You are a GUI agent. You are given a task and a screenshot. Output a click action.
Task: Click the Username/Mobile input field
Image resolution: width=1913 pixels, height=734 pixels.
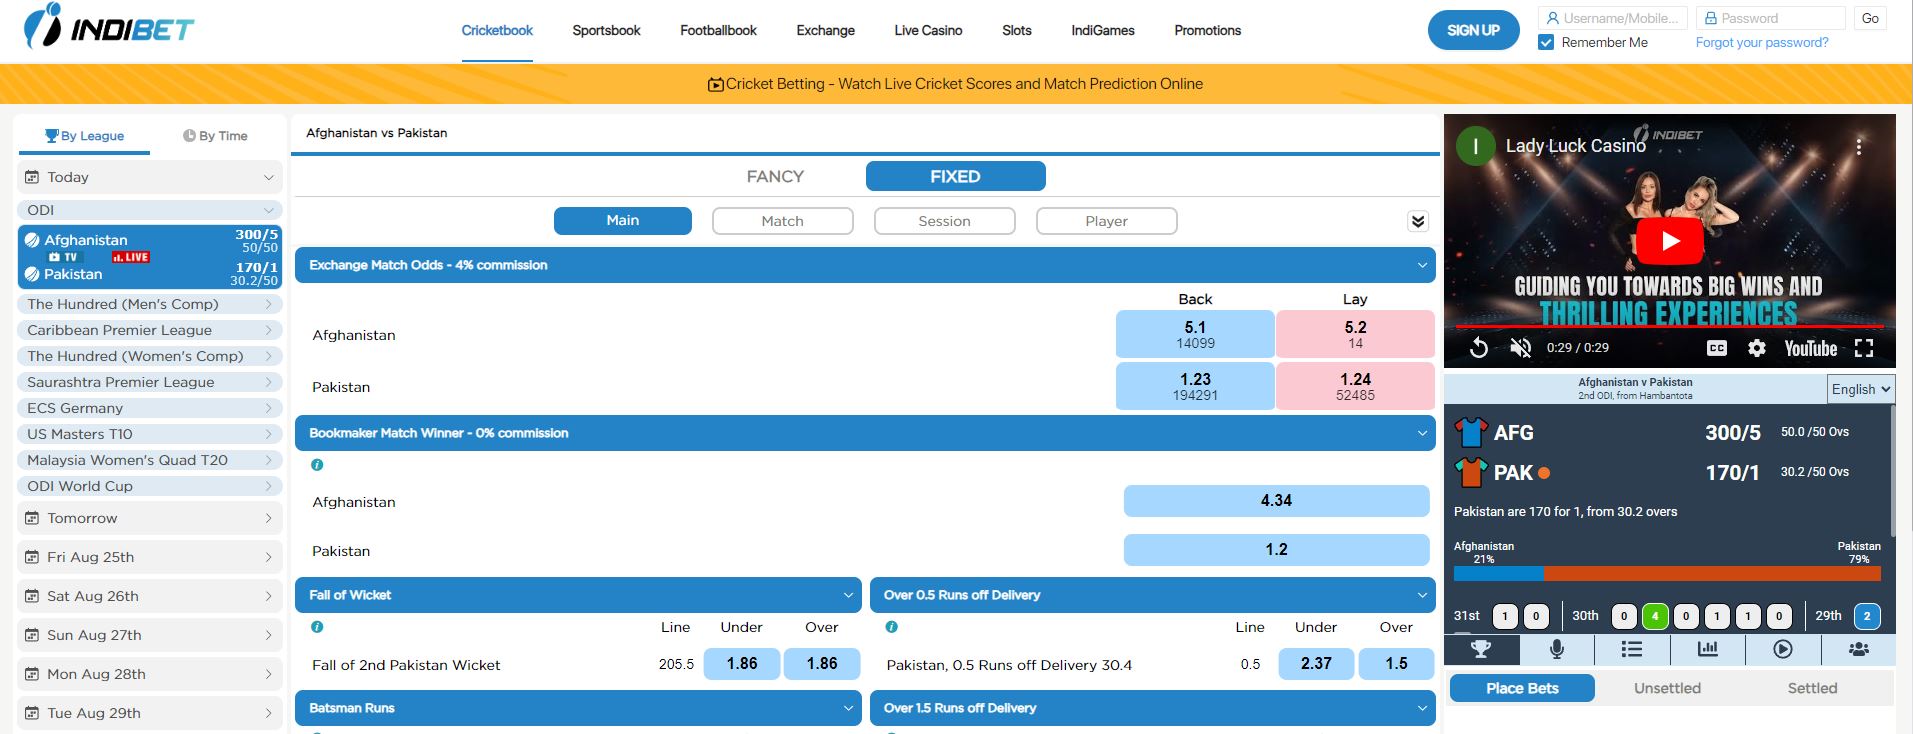pyautogui.click(x=1612, y=18)
